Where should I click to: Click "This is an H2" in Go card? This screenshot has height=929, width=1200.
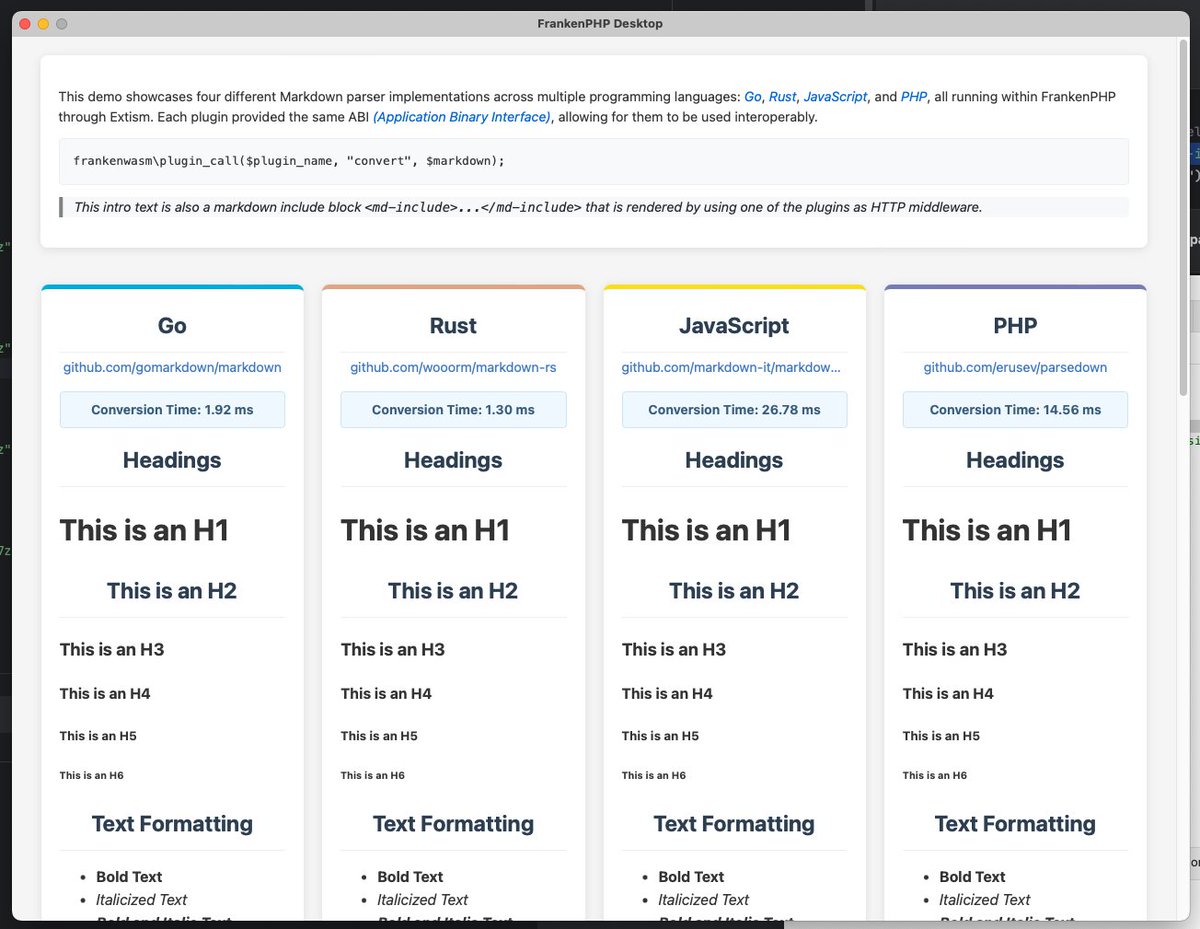(172, 591)
